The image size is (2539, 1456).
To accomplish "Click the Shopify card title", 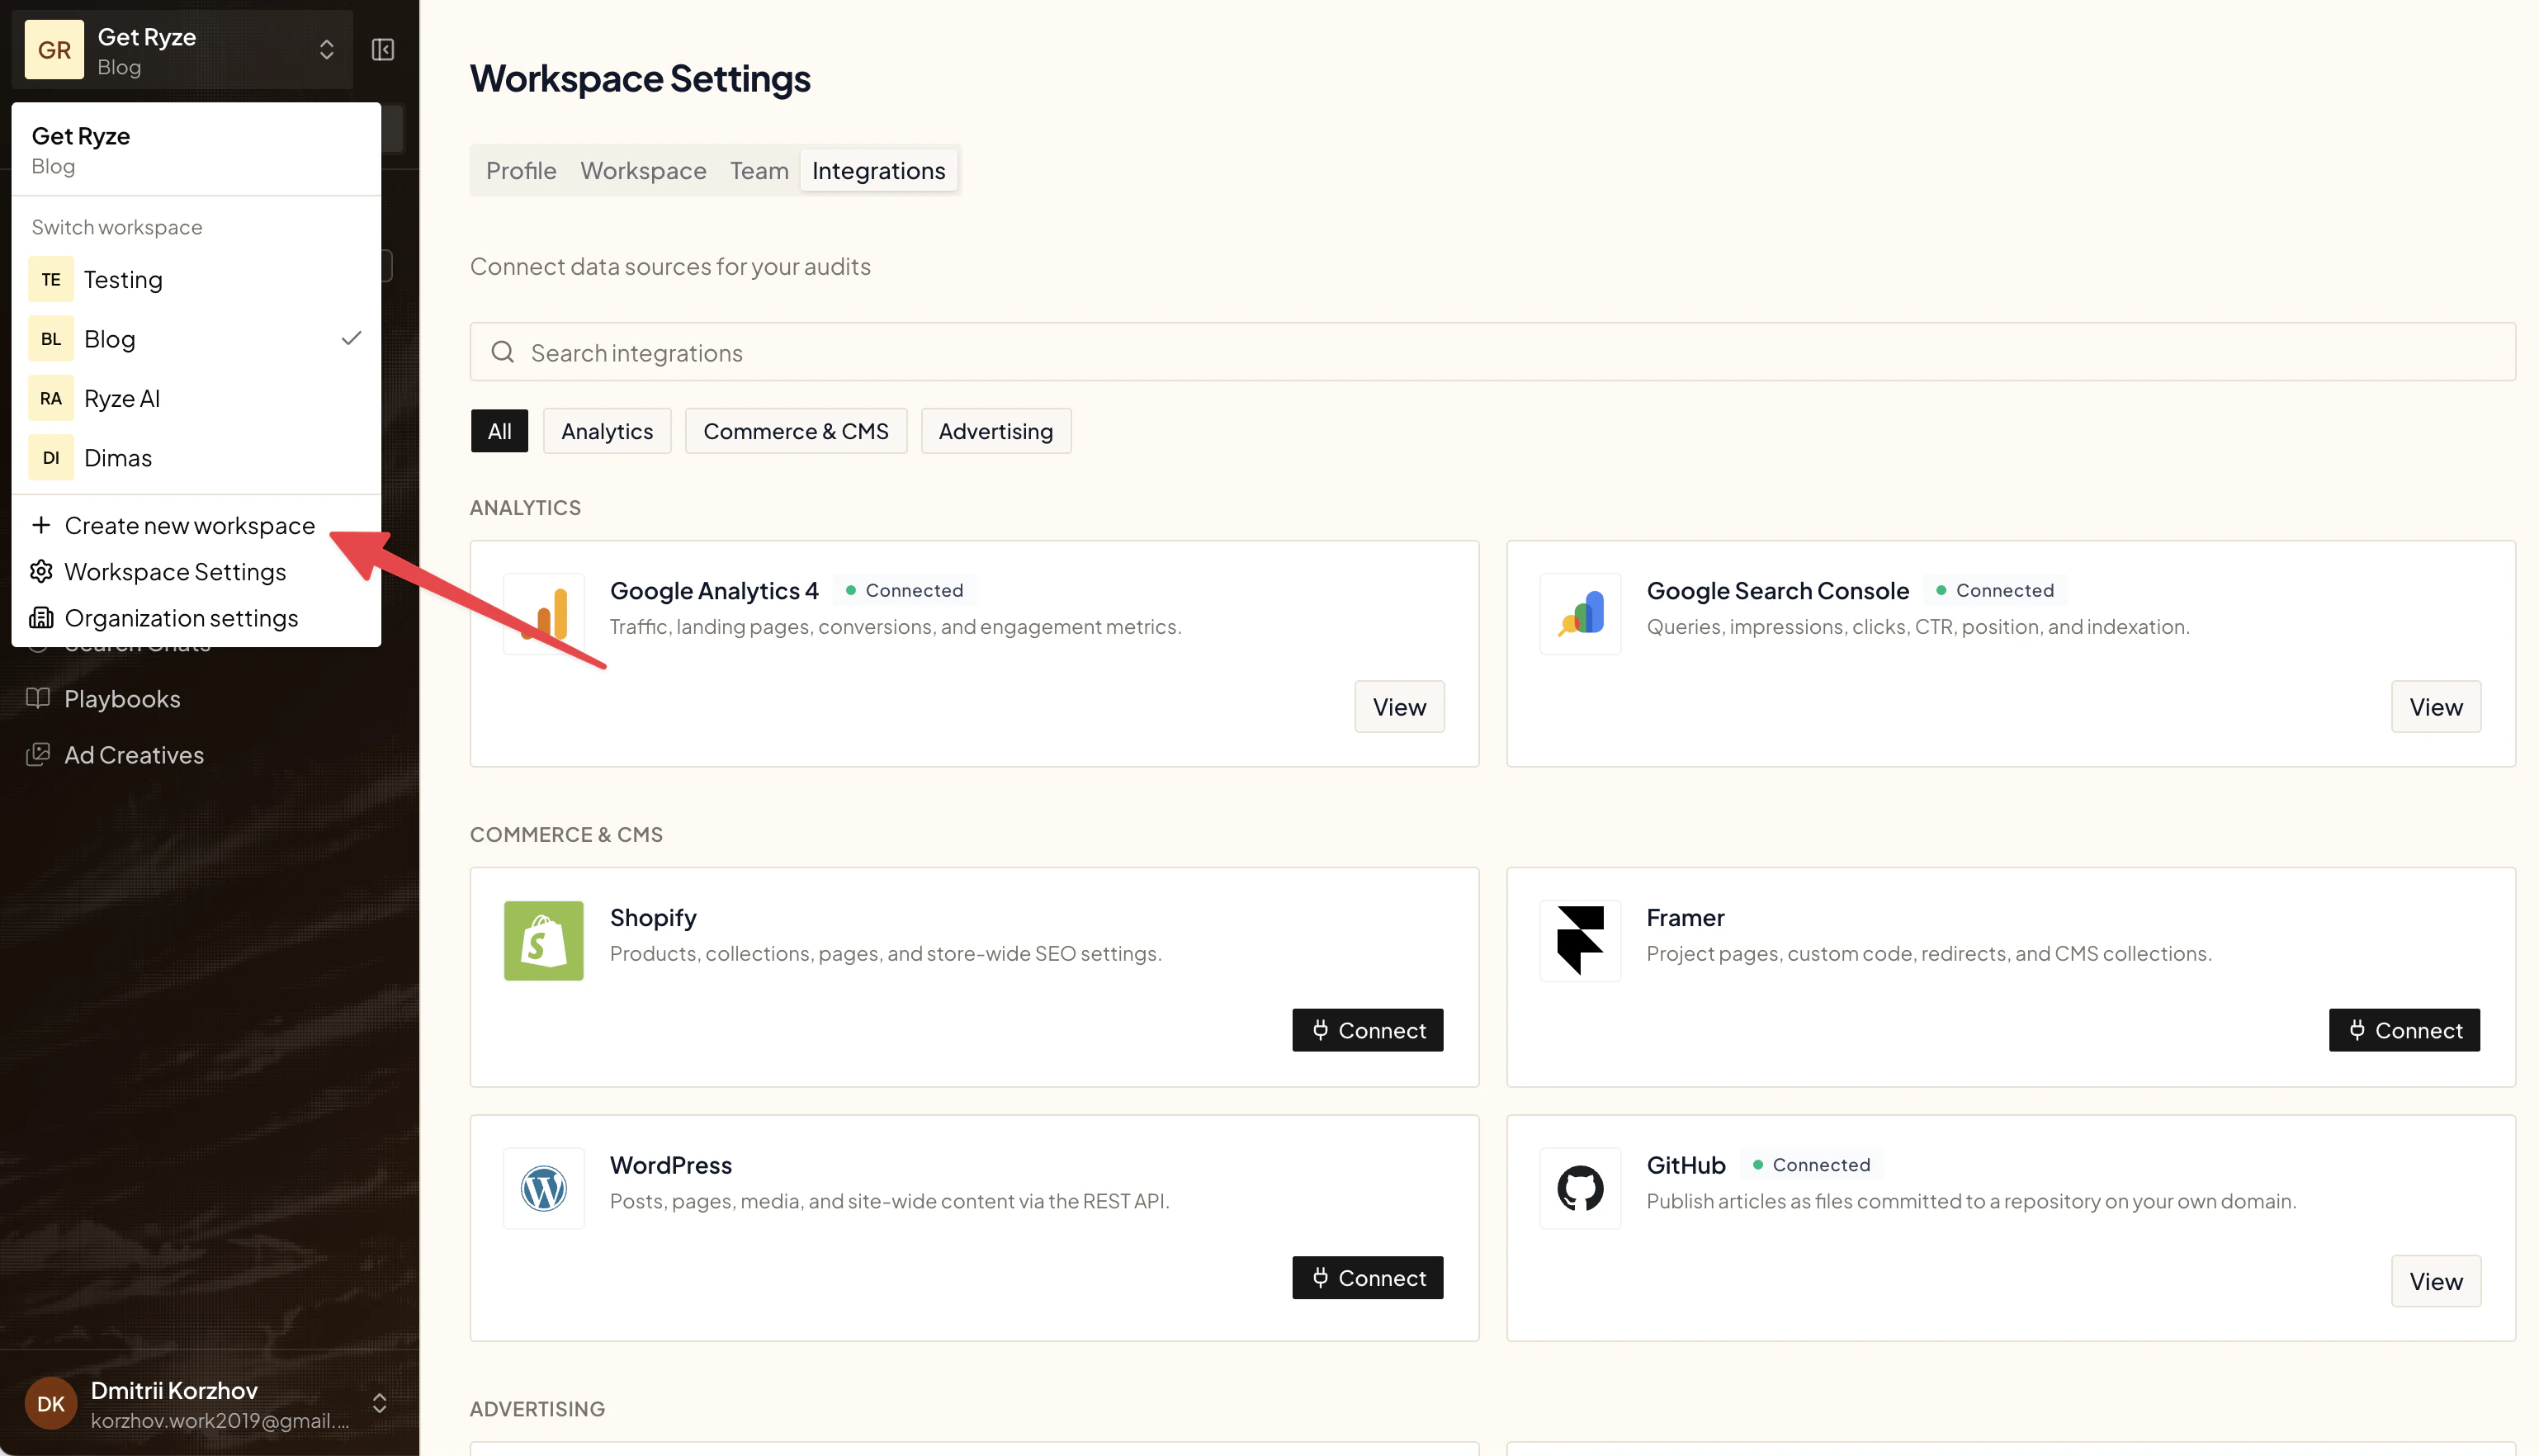I will [653, 918].
